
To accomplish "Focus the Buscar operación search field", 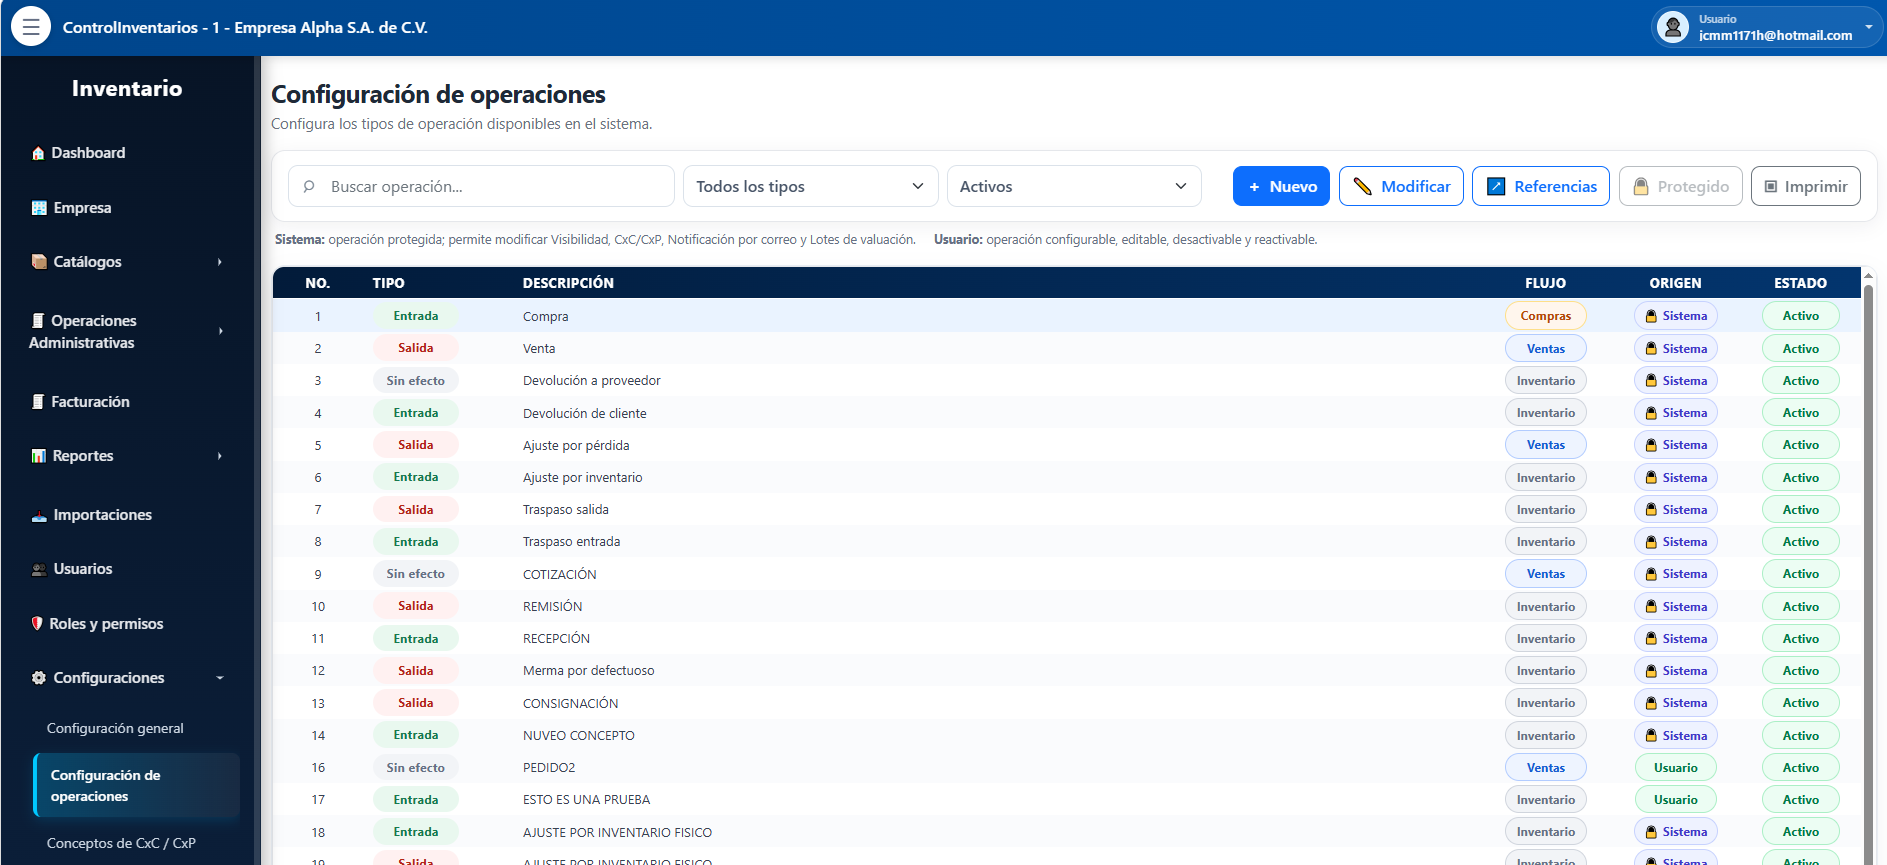I will (x=481, y=186).
